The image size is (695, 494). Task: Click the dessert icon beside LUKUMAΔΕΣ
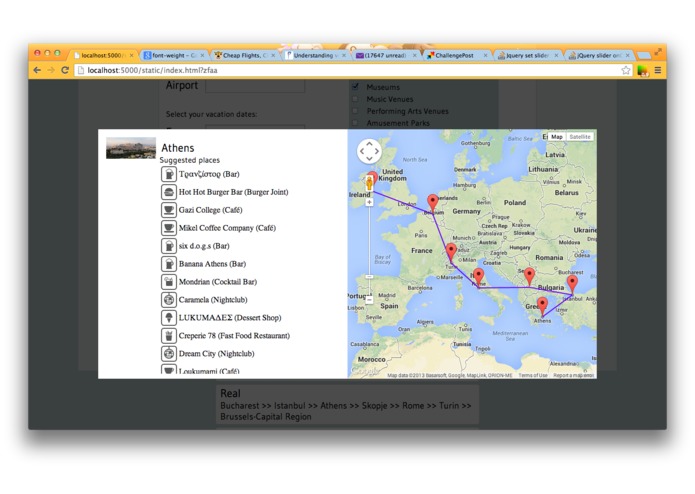[168, 318]
